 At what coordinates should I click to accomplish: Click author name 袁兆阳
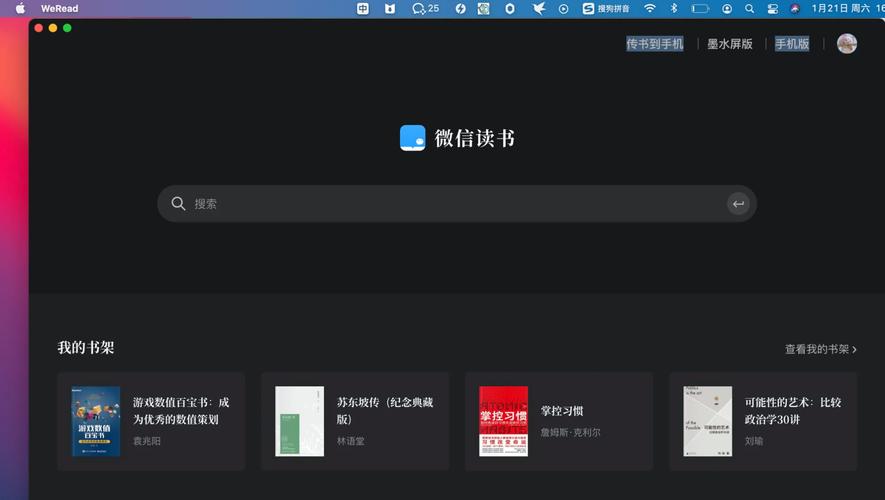tap(147, 441)
